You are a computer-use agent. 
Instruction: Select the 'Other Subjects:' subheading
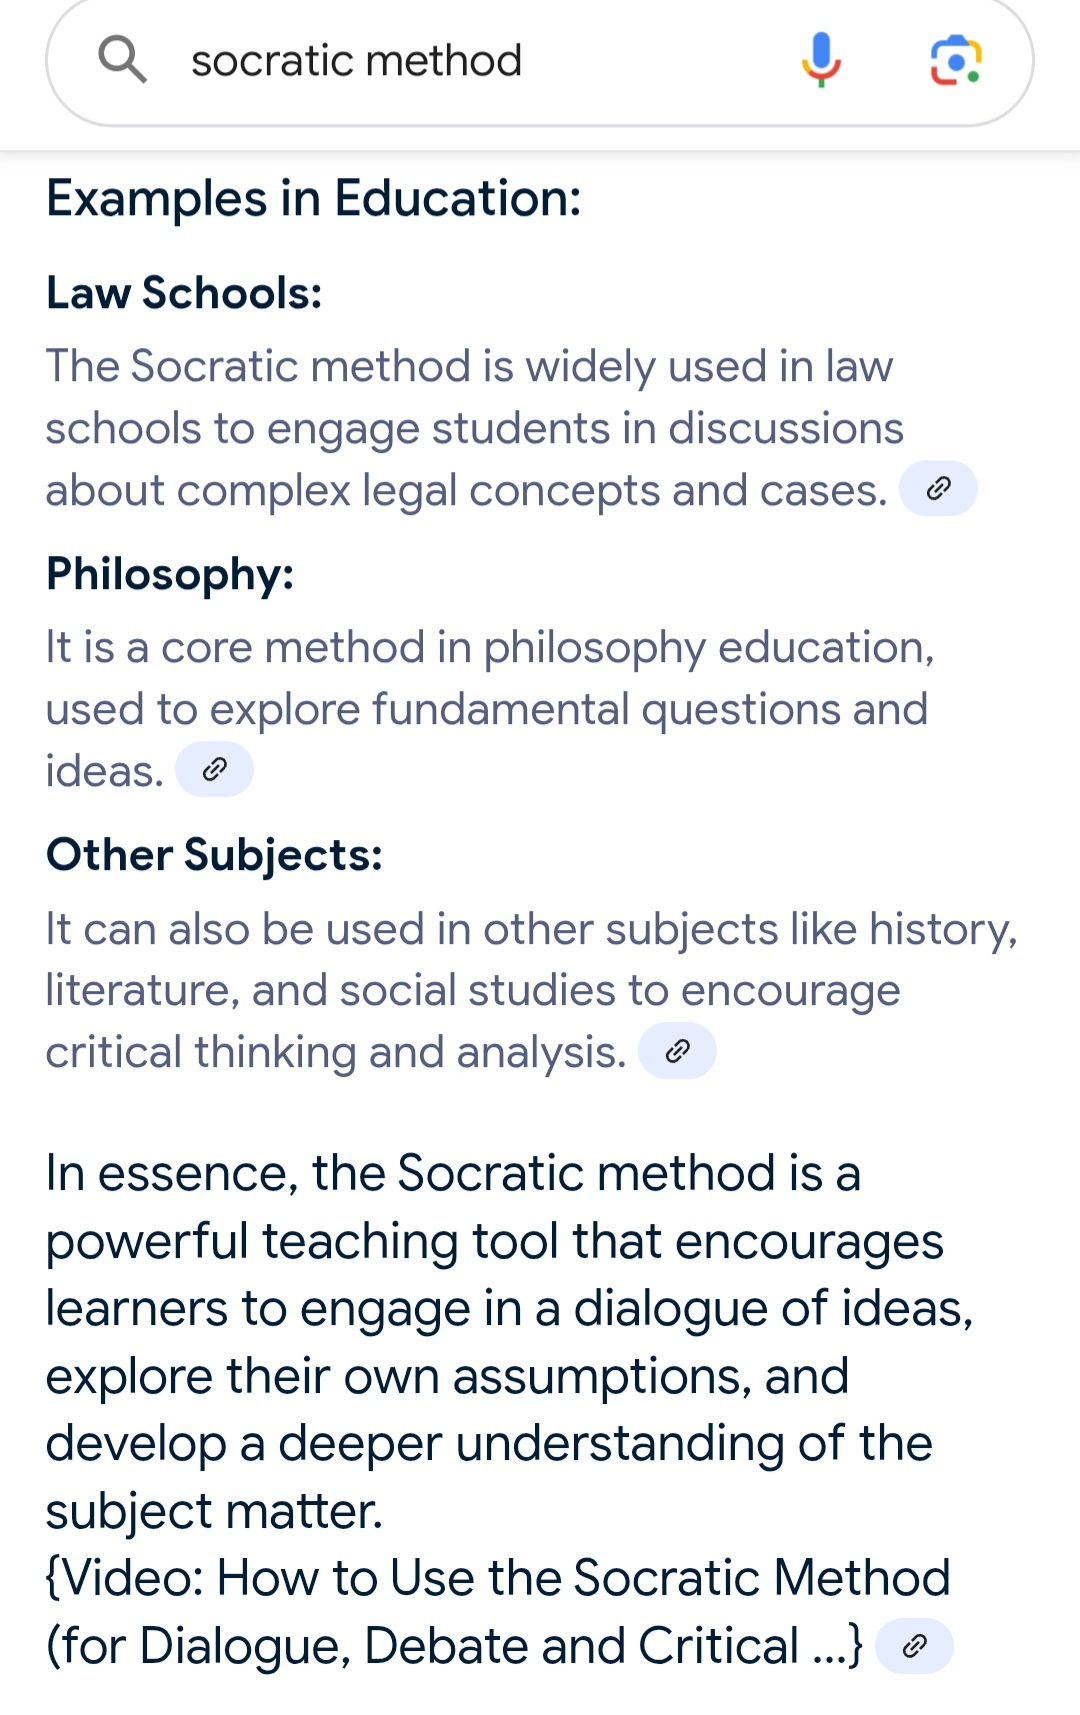pyautogui.click(x=214, y=855)
